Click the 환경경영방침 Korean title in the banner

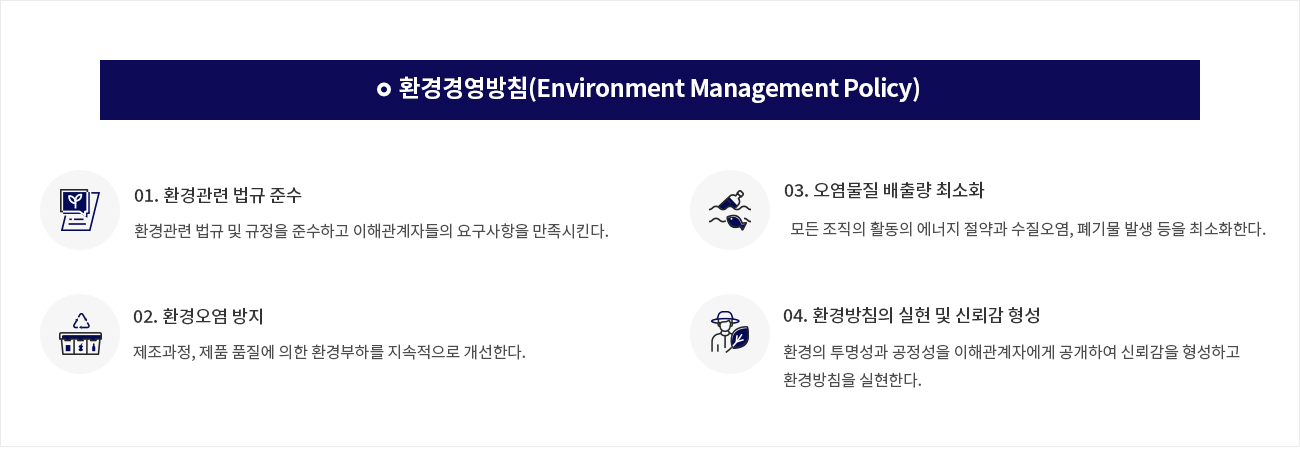pyautogui.click(x=462, y=89)
